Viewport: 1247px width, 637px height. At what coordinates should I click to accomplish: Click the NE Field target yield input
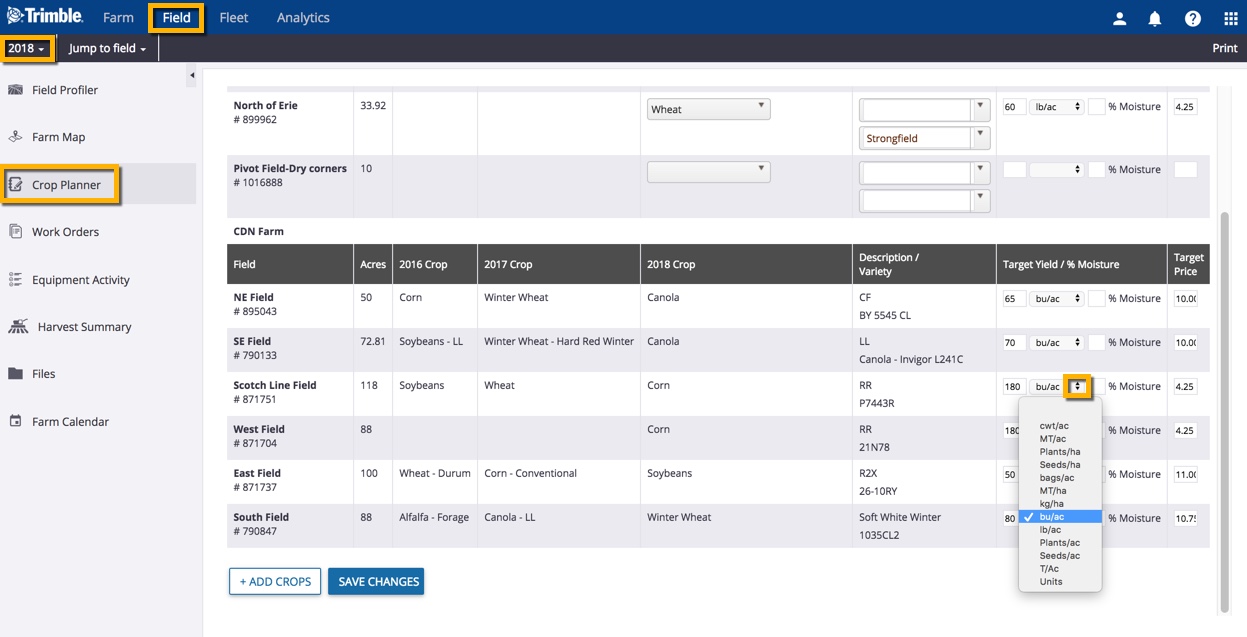(1014, 298)
